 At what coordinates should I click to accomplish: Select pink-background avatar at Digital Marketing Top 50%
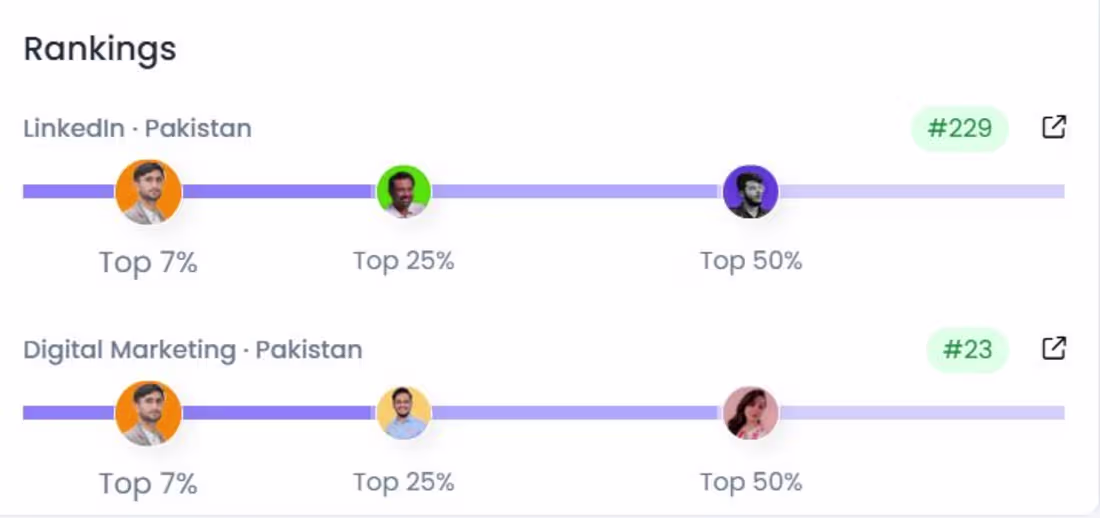click(x=751, y=413)
